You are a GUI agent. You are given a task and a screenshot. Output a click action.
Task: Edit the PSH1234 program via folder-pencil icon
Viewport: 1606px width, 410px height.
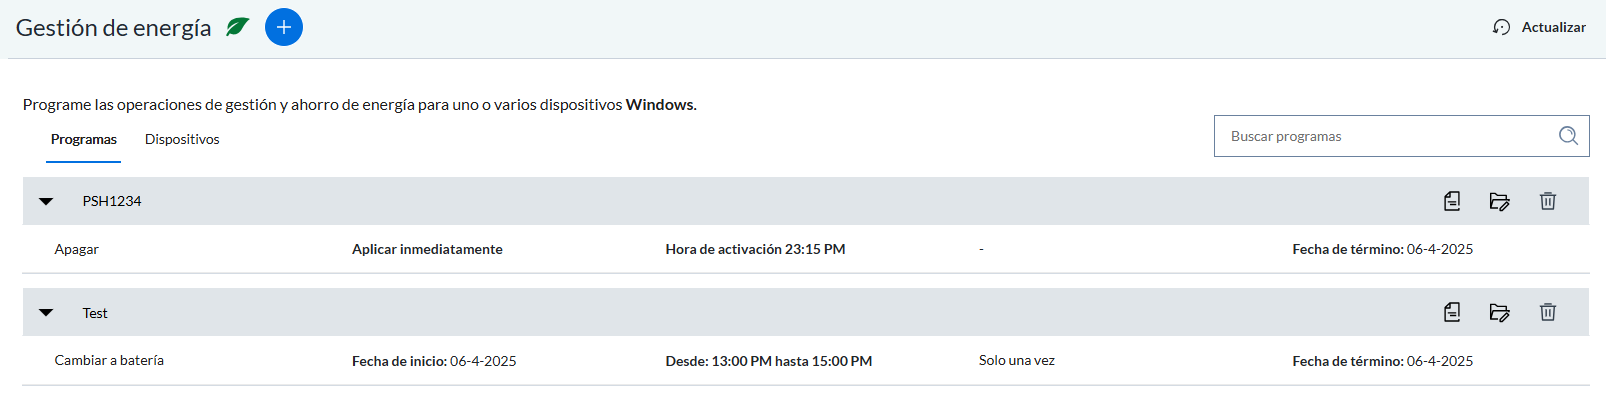[1499, 201]
